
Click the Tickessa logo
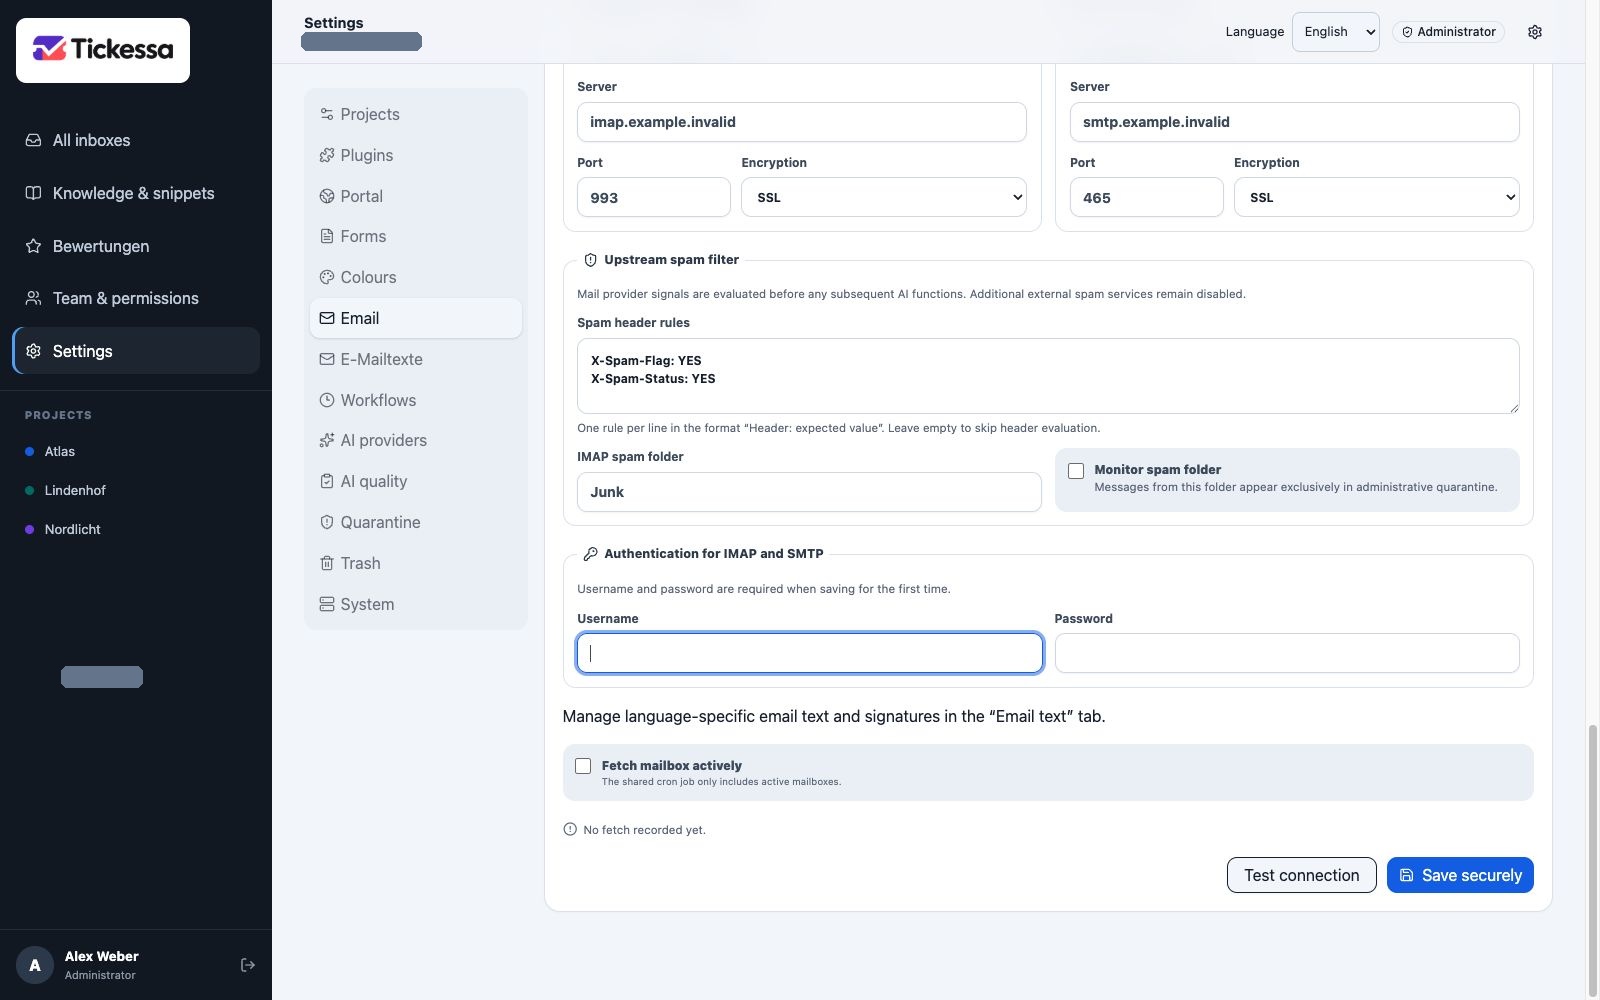pos(103,50)
